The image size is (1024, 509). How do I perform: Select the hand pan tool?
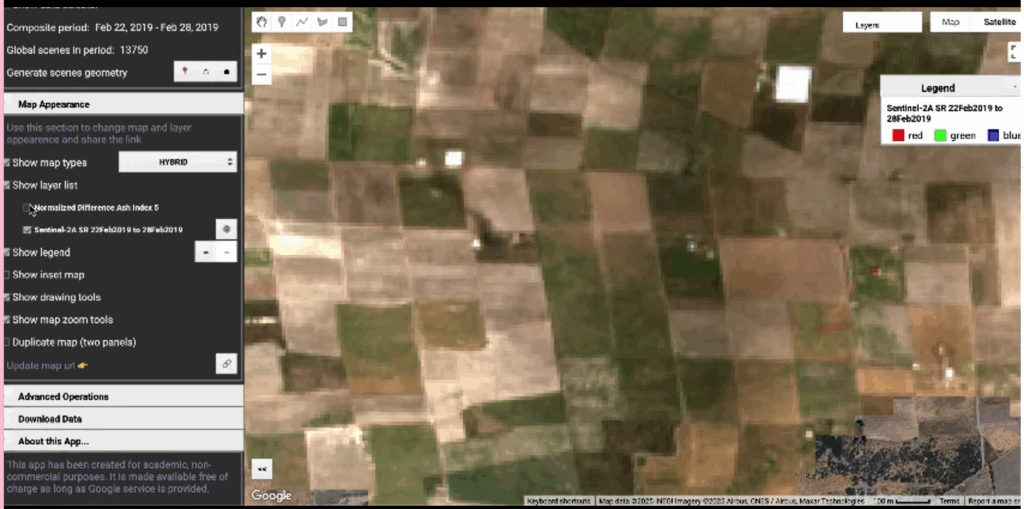pos(262,21)
